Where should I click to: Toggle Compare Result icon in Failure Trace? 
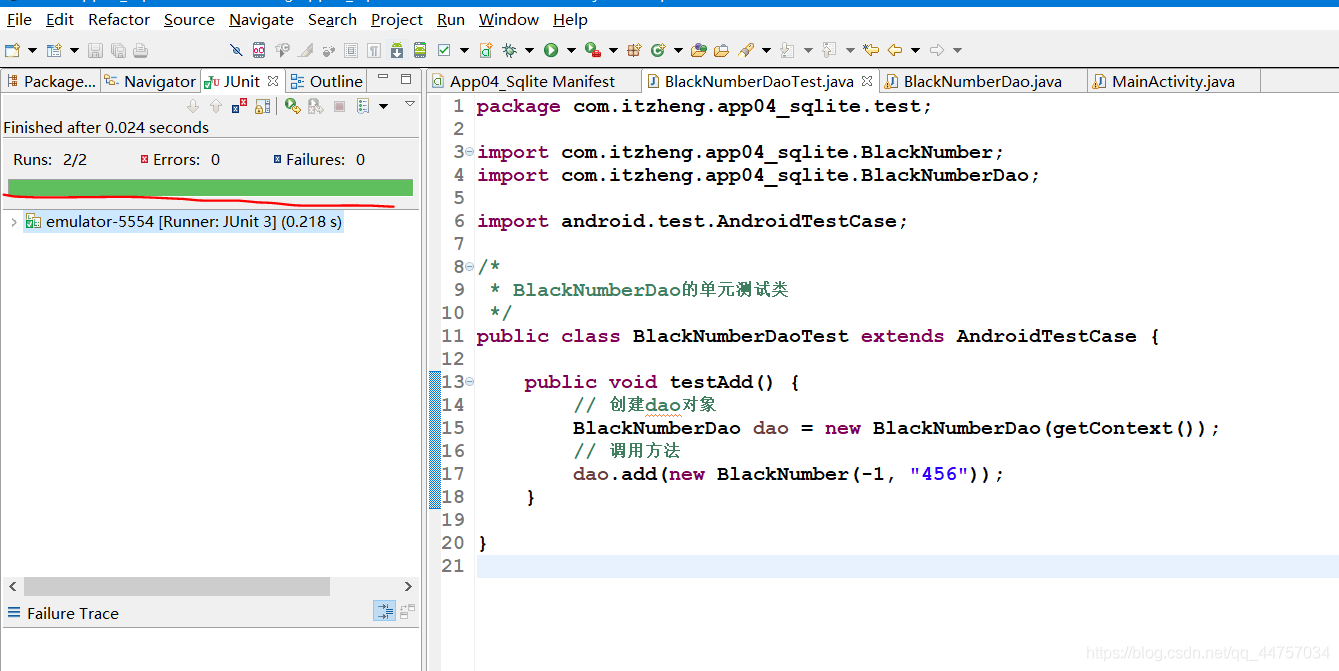point(407,611)
